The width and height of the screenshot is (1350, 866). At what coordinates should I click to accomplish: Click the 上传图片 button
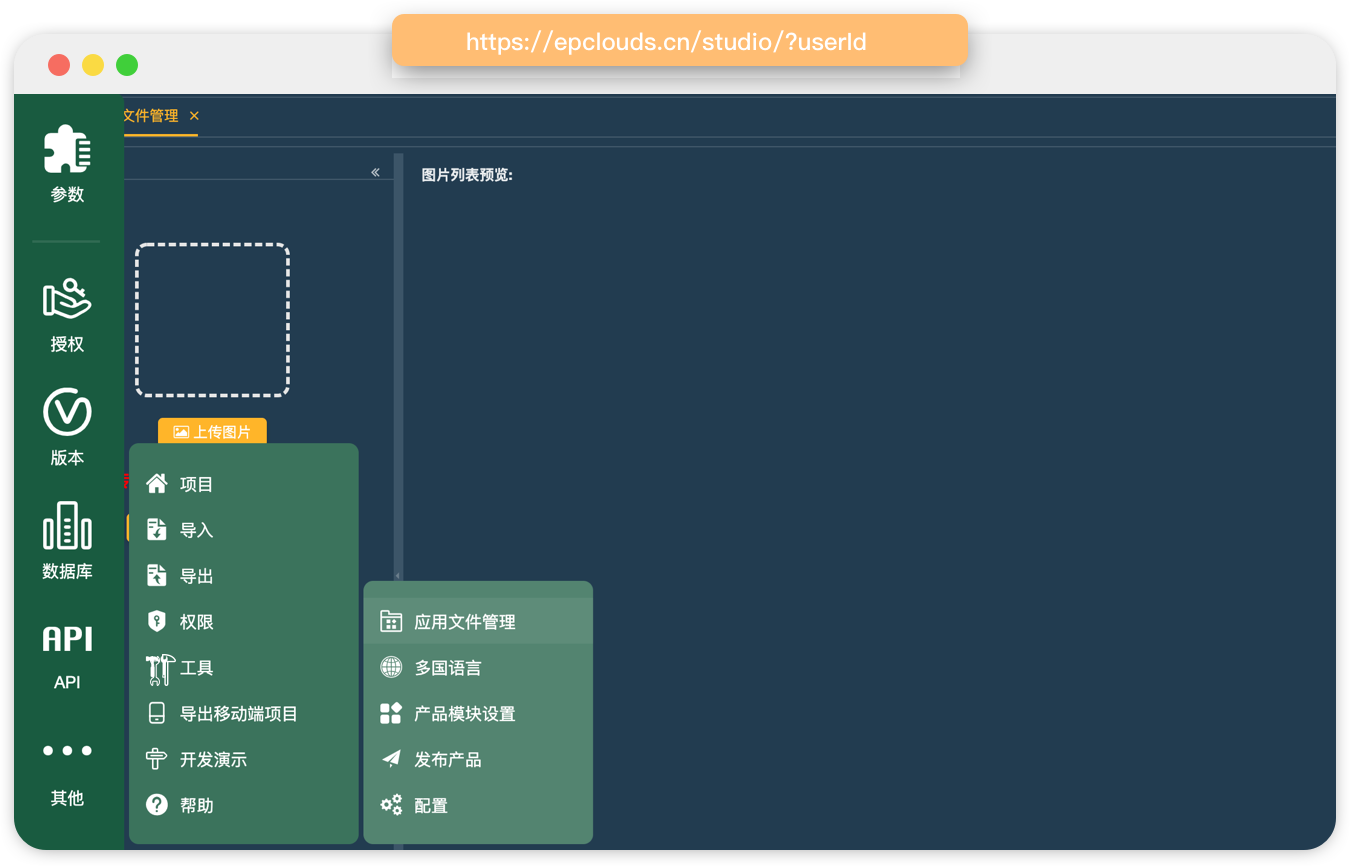pos(212,431)
